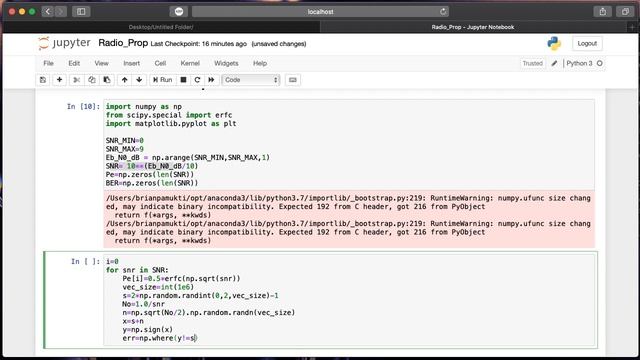
Task: Click the Last Checkpoint status text
Action: click(198, 44)
